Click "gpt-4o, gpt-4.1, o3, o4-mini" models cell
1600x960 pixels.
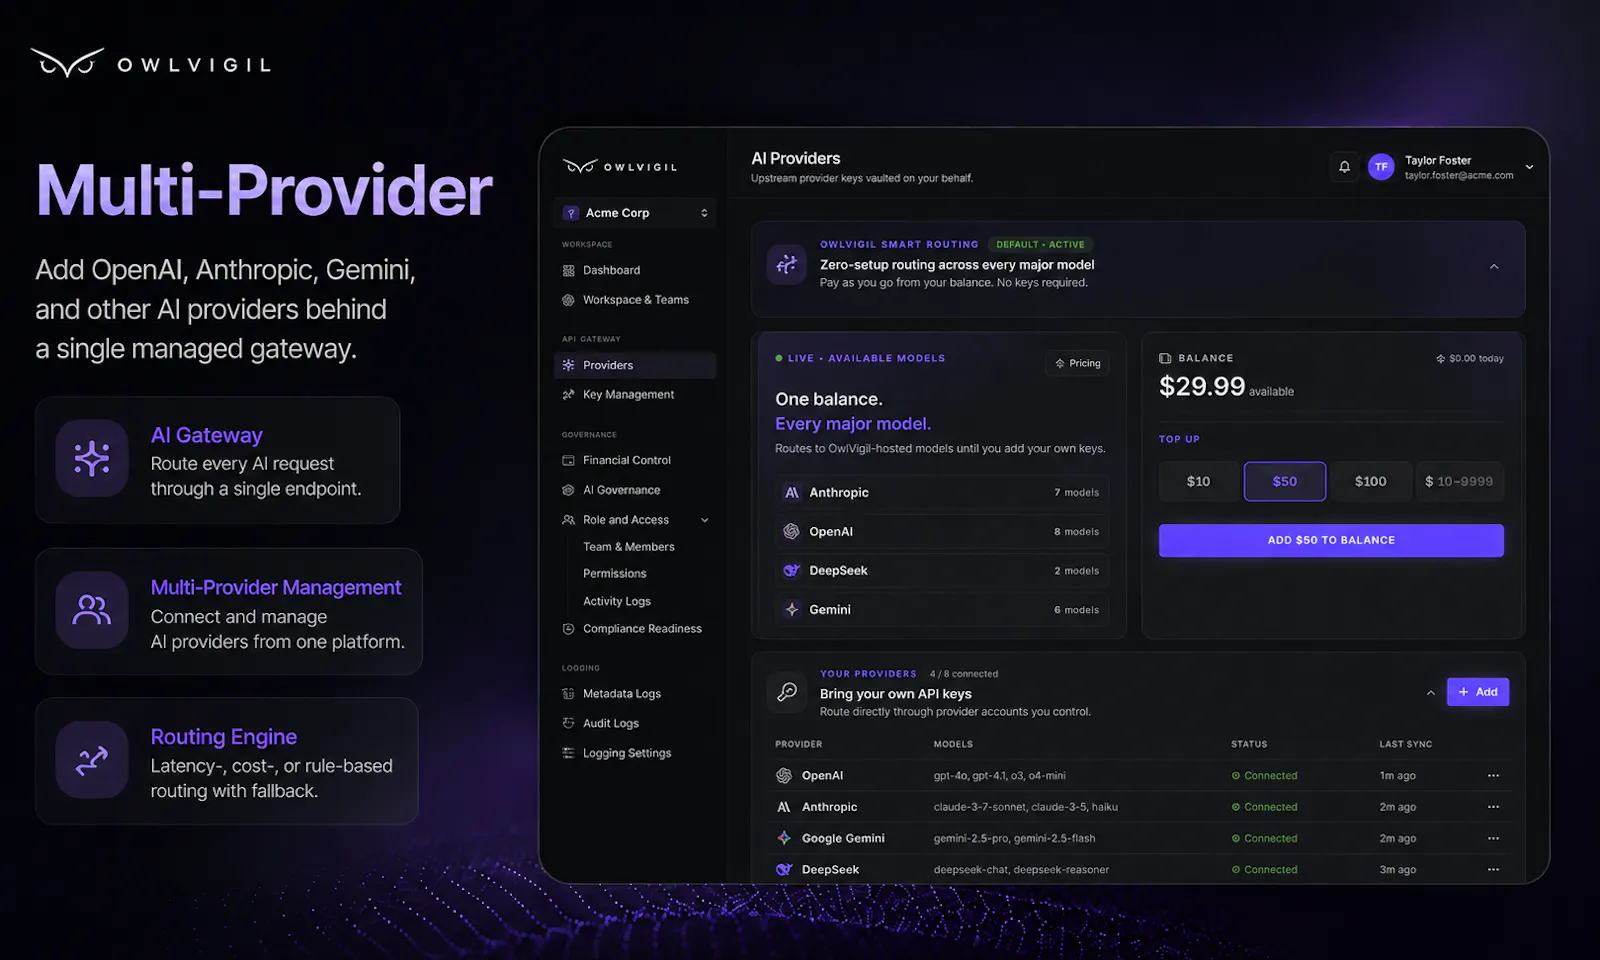1000,776
